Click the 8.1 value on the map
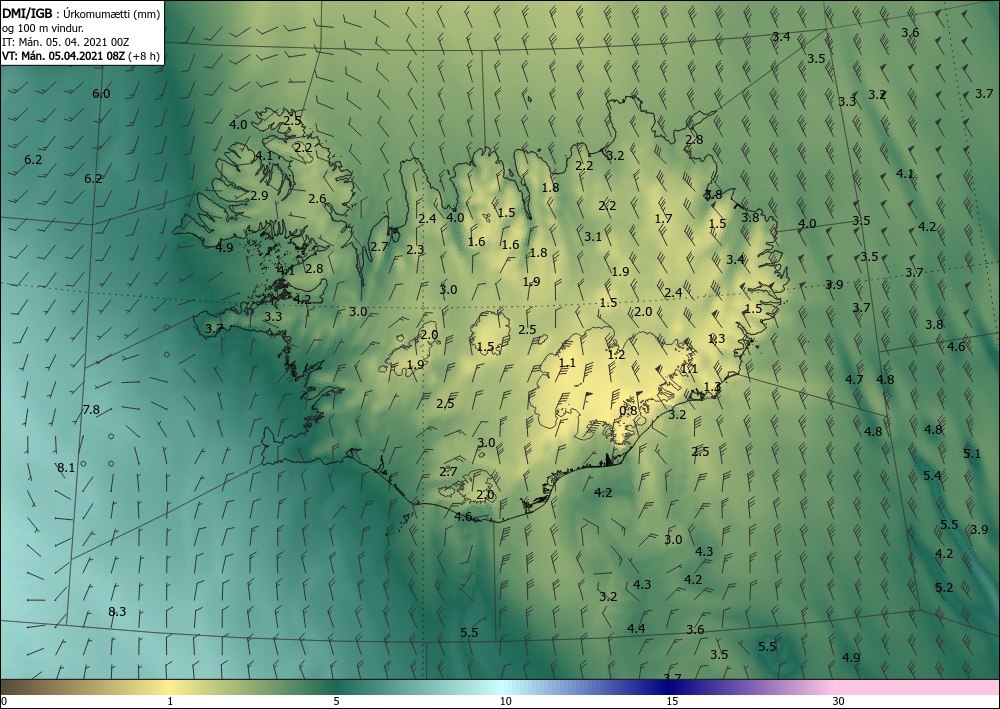1000x709 pixels. click(x=66, y=467)
